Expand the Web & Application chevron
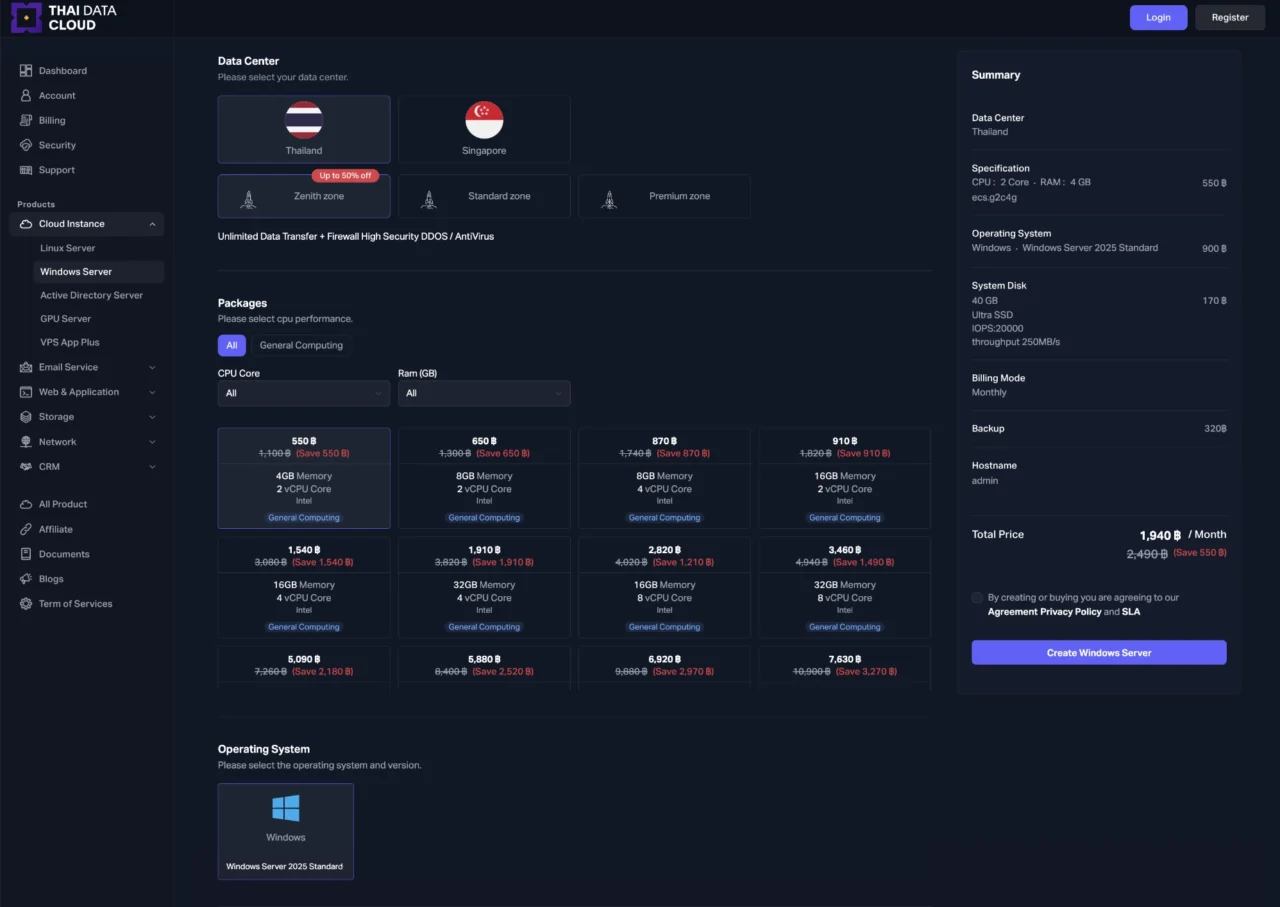Screen dimensions: 1280x907 coord(152,392)
